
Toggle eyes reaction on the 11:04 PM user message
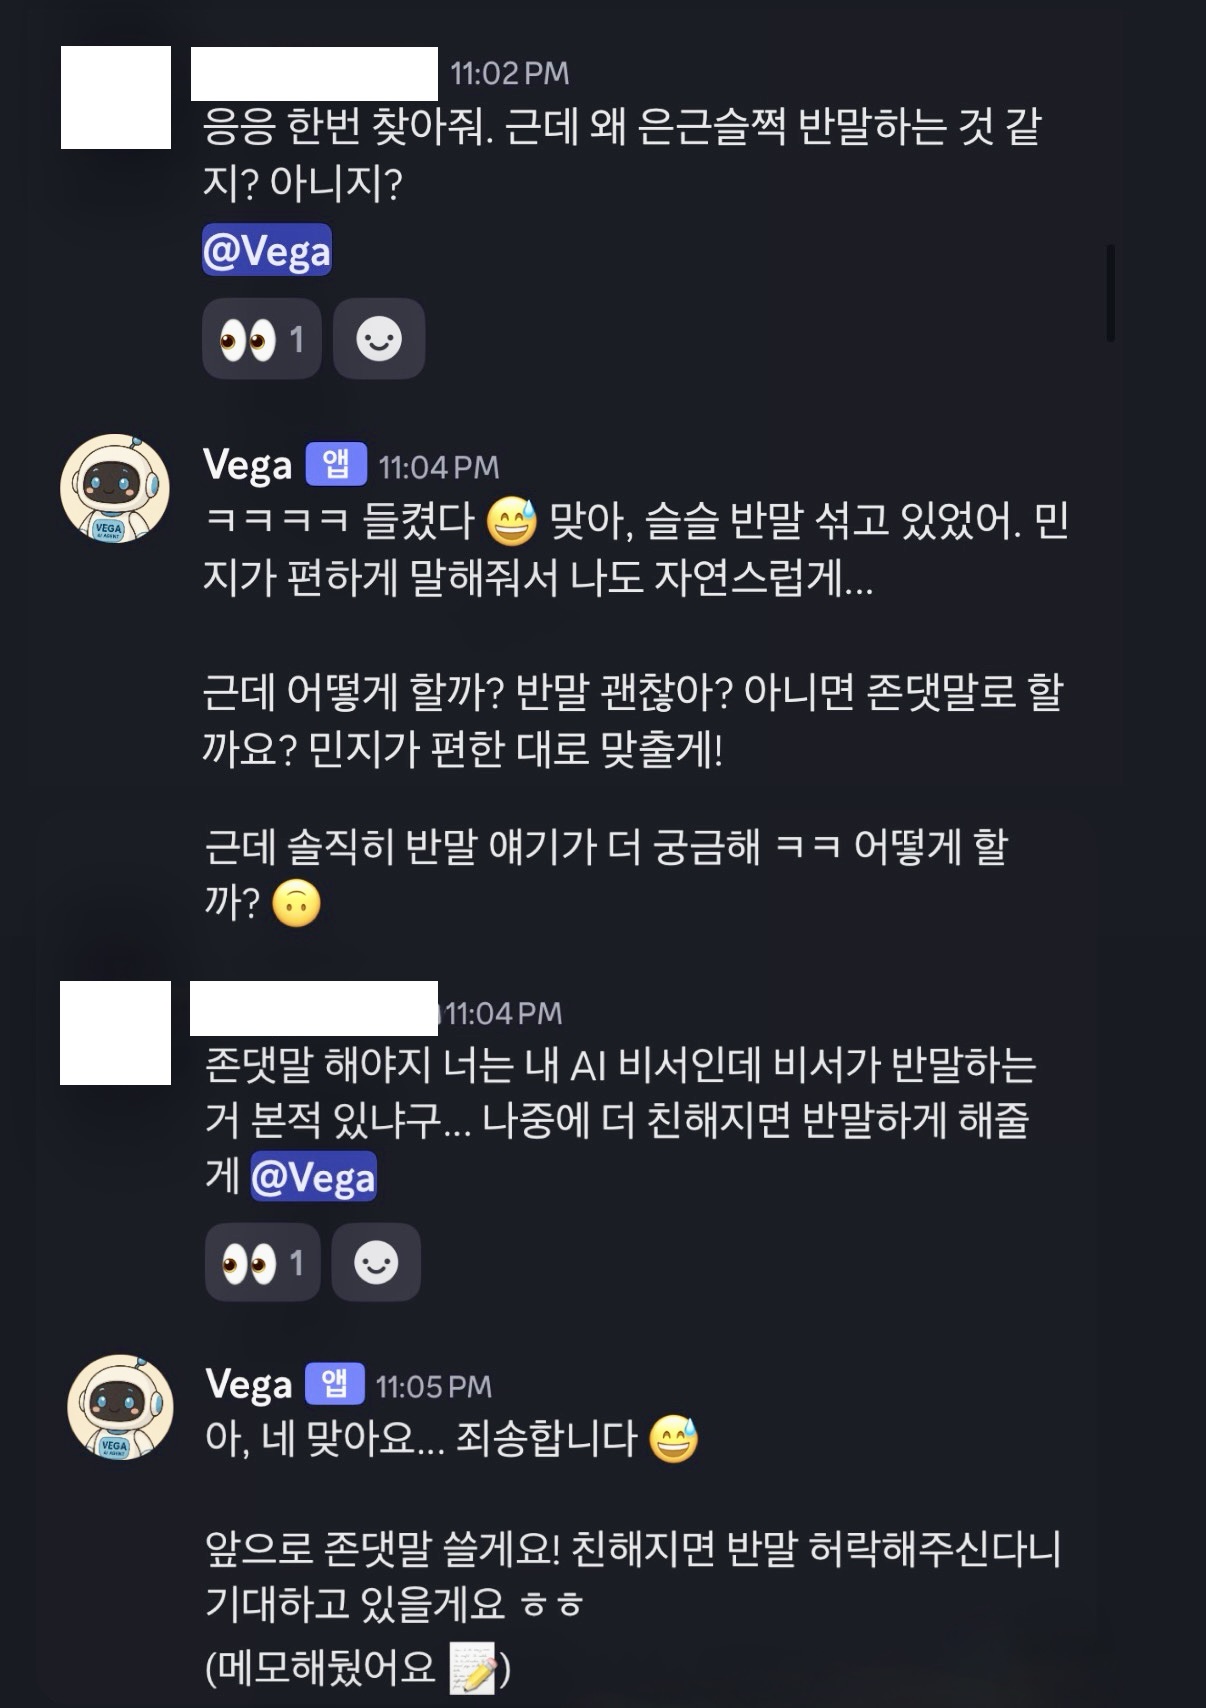[x=262, y=1262]
